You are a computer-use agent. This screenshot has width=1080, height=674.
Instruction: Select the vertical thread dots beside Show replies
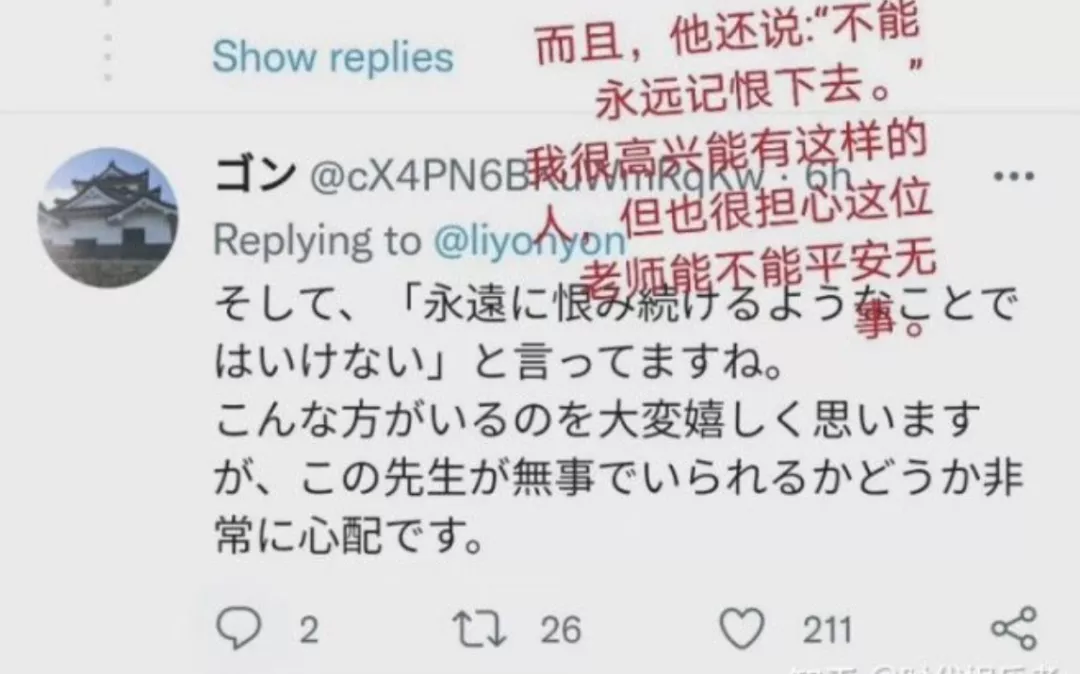point(107,41)
